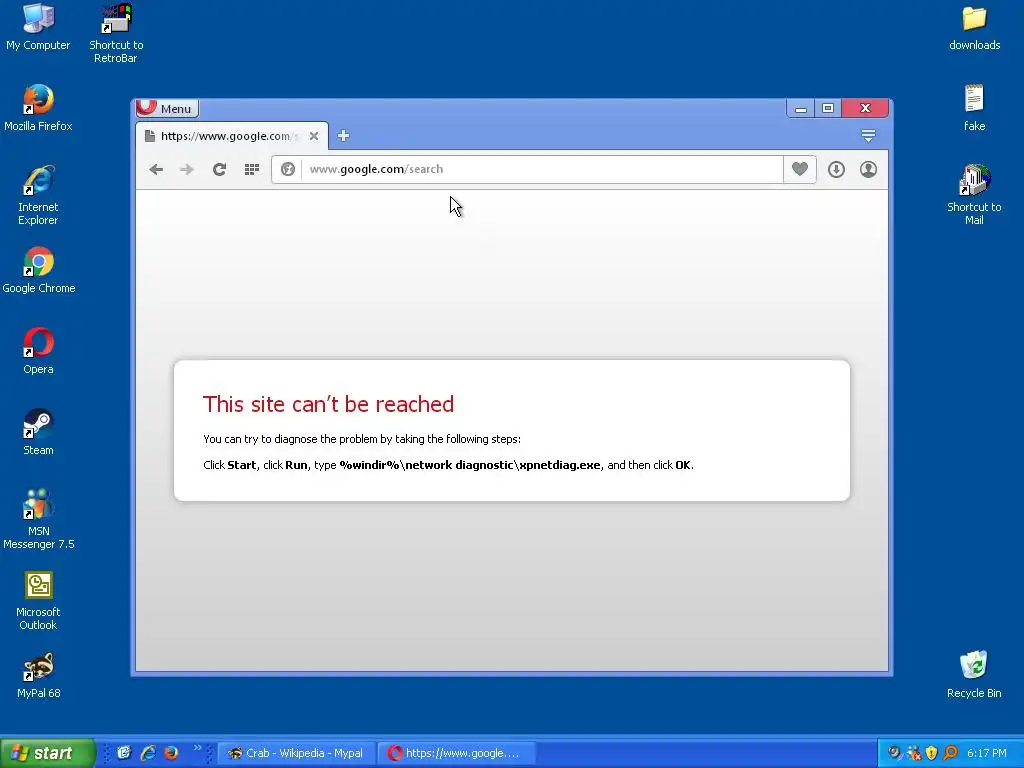Minimize the Opera window
Image resolution: width=1024 pixels, height=768 pixels.
pos(801,108)
